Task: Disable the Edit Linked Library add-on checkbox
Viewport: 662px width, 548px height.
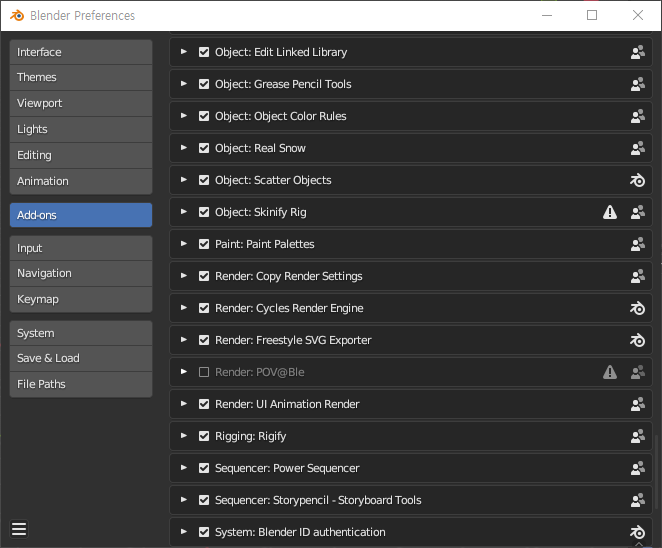Action: tap(204, 52)
